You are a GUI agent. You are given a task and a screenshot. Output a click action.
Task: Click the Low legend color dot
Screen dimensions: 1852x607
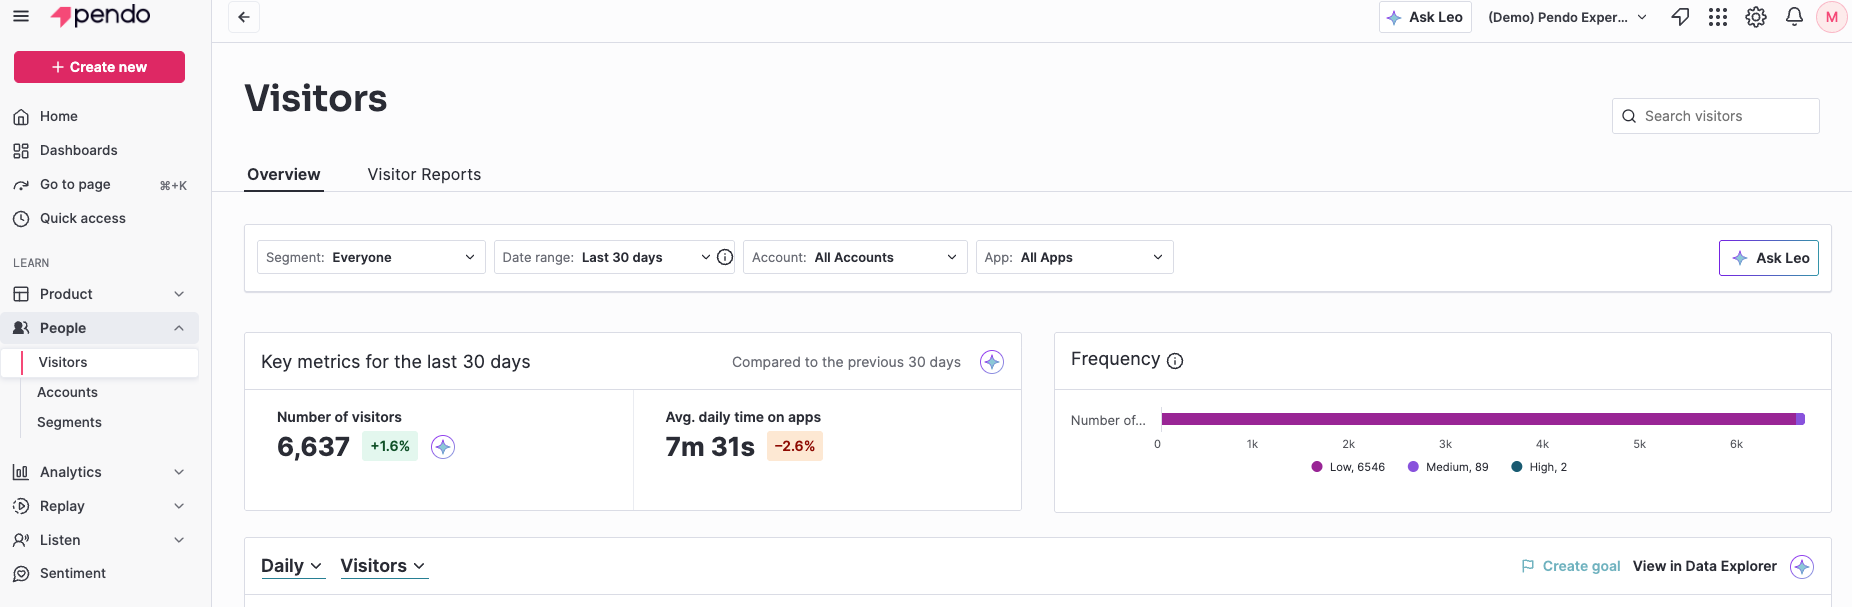[1317, 467]
